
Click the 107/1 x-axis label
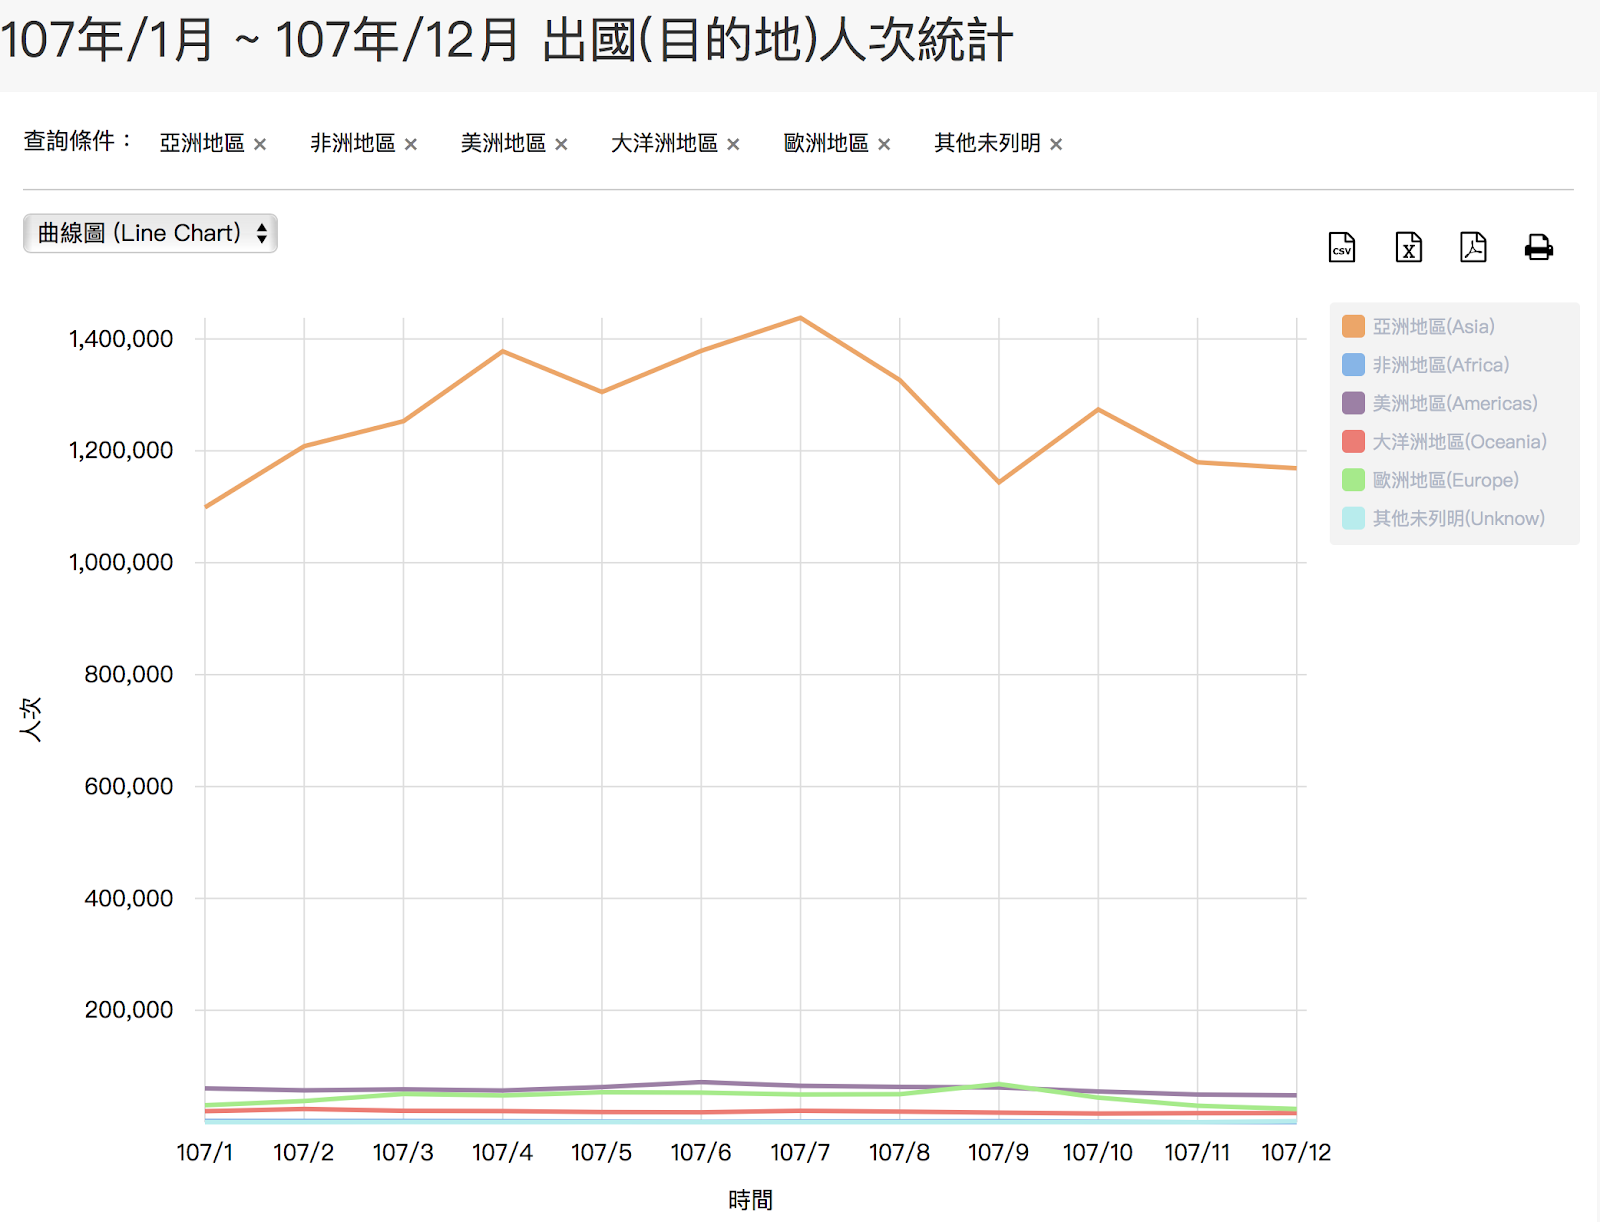pos(205,1152)
